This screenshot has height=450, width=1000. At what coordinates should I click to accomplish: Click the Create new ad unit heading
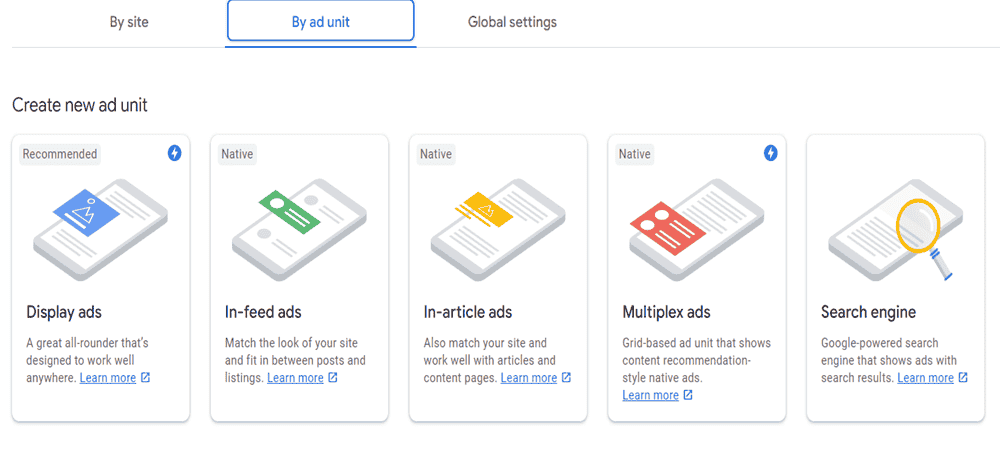click(x=80, y=105)
